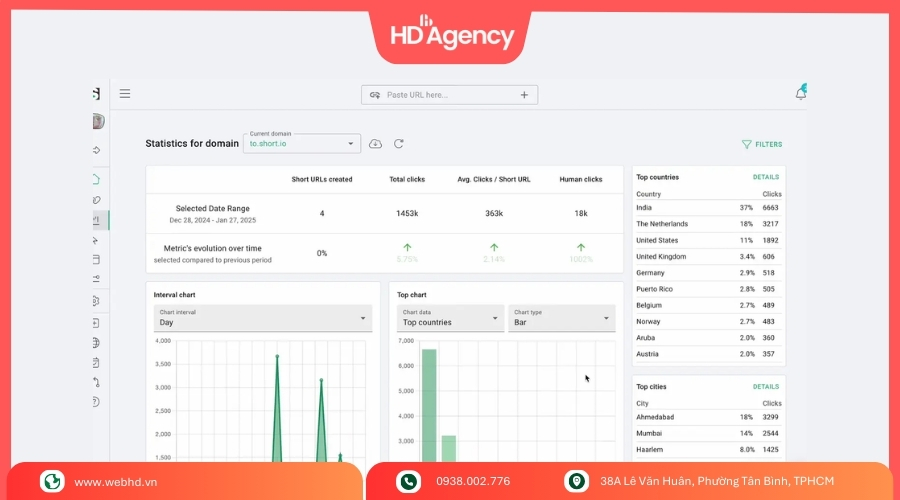900x500 pixels.
Task: Click the filter funnel icon
Action: [x=746, y=144]
